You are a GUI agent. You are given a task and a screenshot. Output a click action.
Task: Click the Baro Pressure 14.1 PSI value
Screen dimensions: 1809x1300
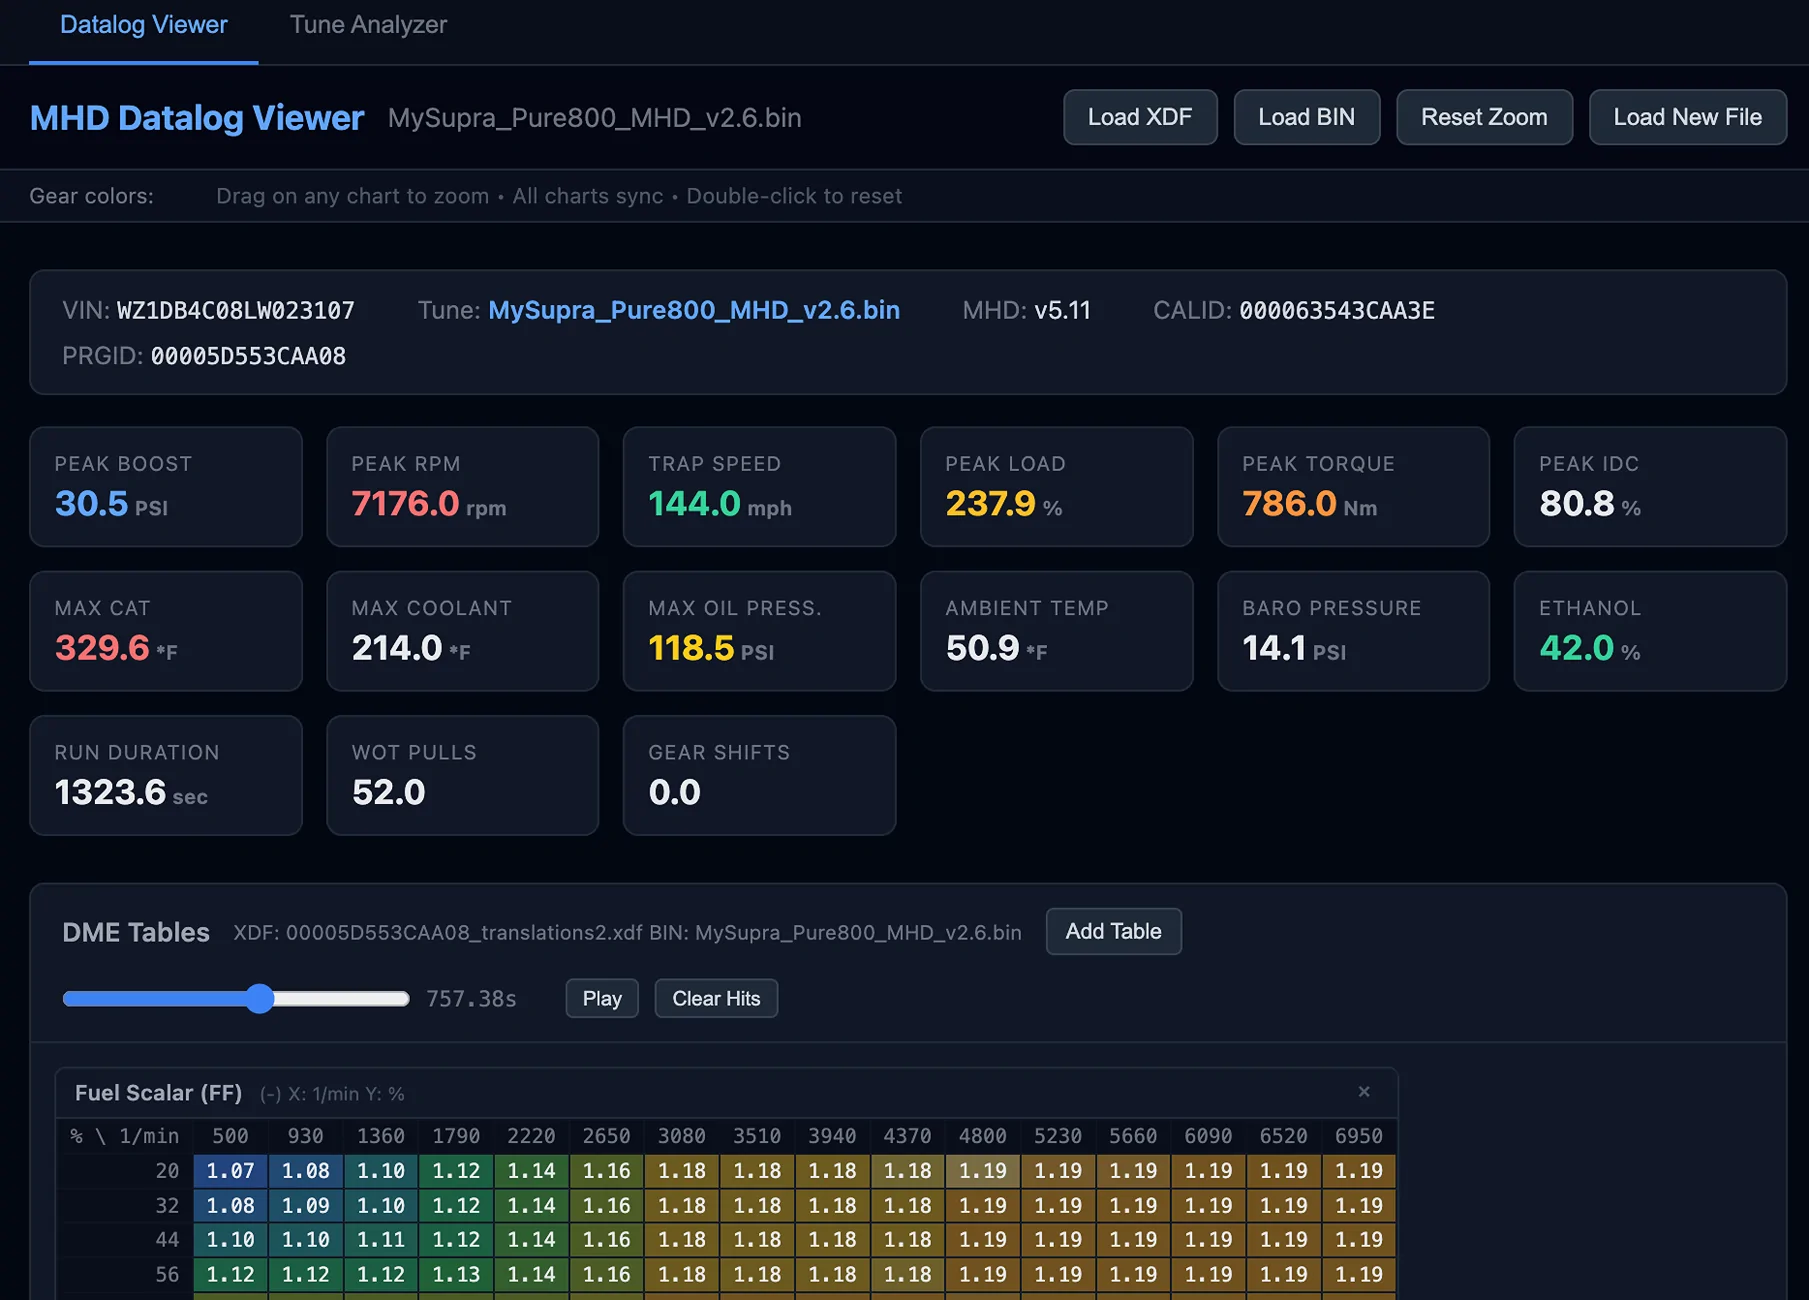point(1294,648)
